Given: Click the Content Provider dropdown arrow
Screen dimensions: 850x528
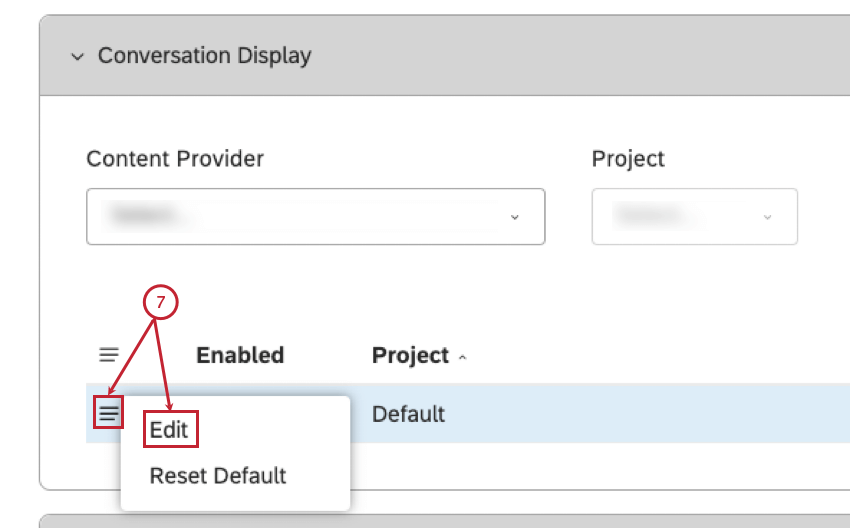Looking at the screenshot, I should click(514, 216).
